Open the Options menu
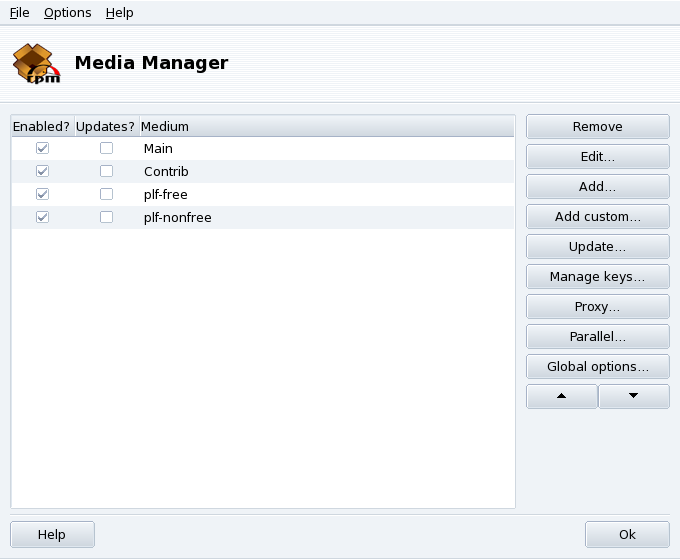The width and height of the screenshot is (680, 560). click(x=67, y=13)
